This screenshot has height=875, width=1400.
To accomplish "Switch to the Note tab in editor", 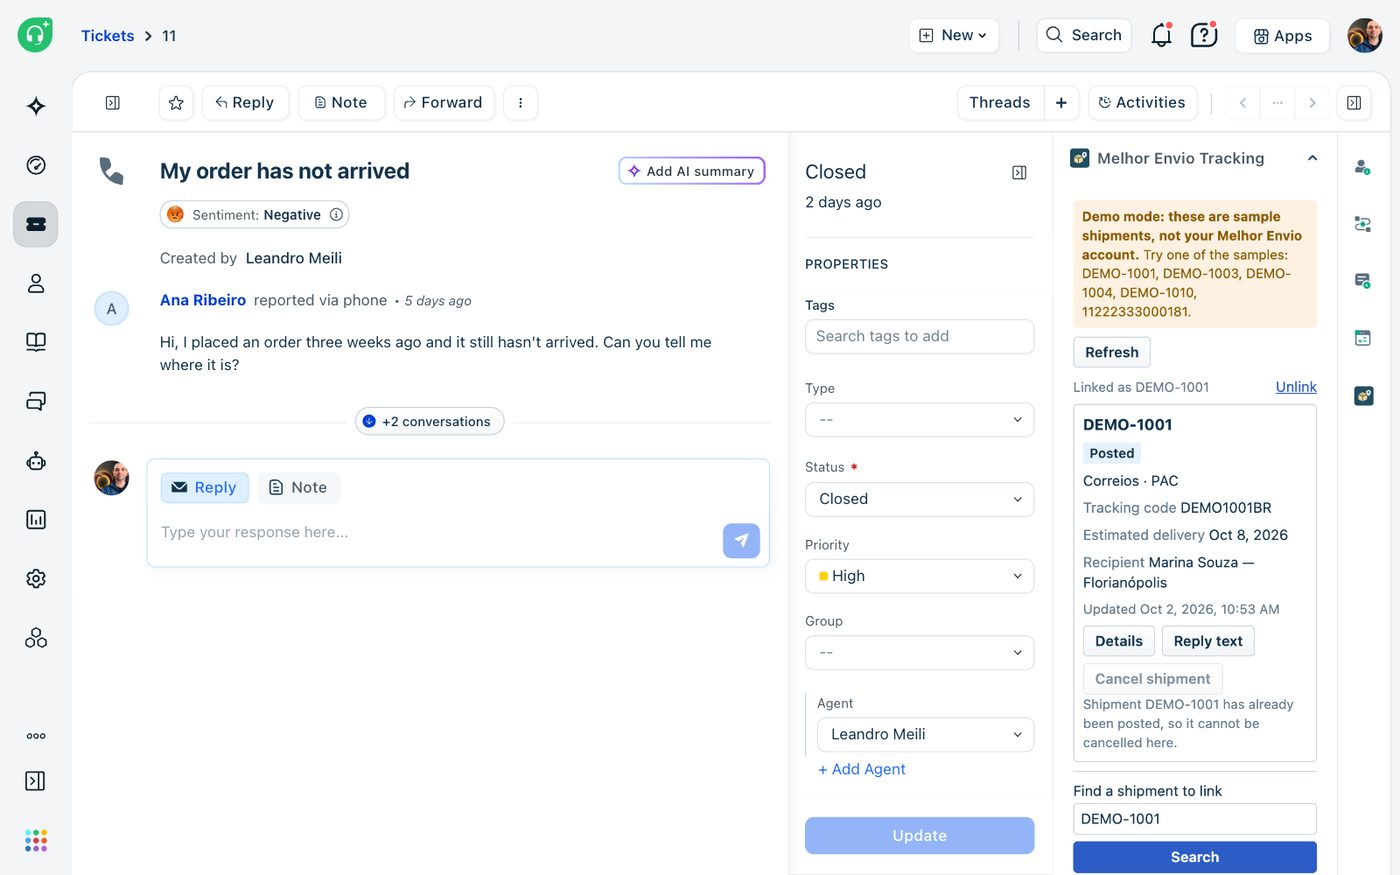I will pyautogui.click(x=298, y=488).
